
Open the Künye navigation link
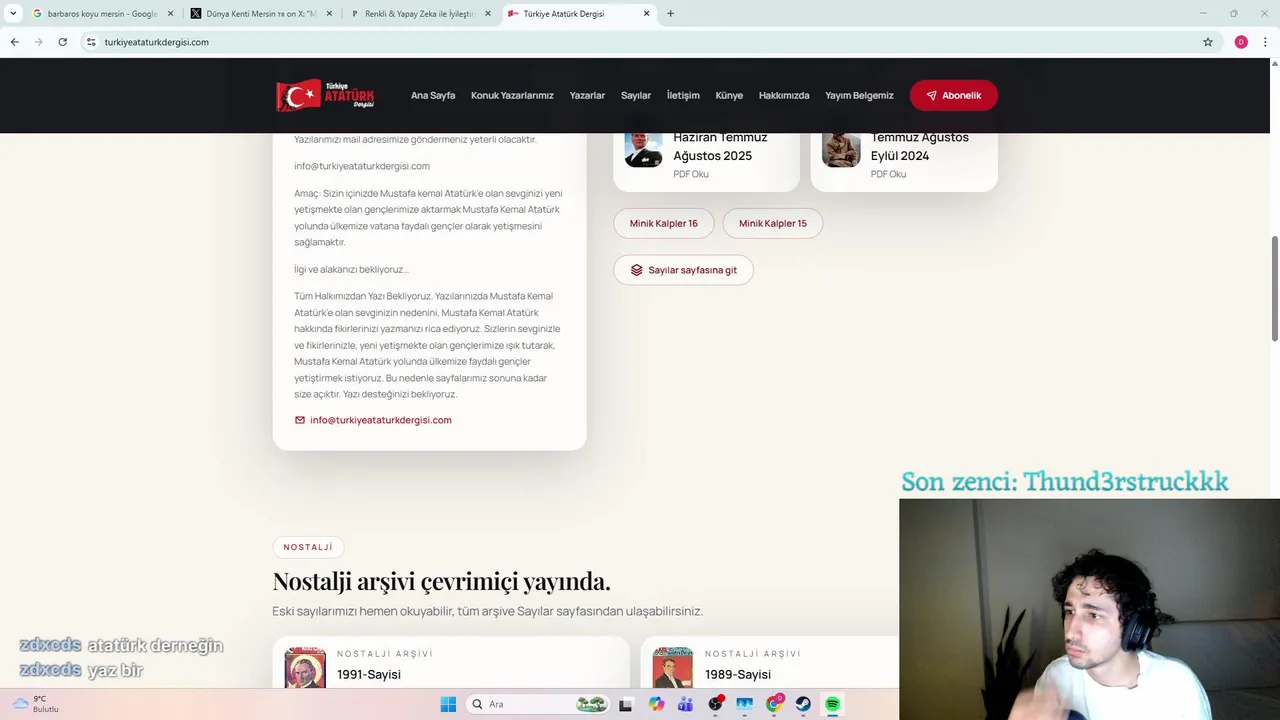point(729,95)
